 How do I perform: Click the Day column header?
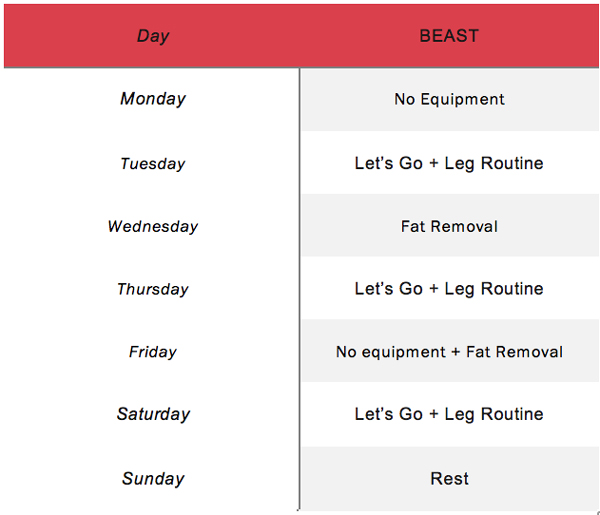(x=152, y=36)
